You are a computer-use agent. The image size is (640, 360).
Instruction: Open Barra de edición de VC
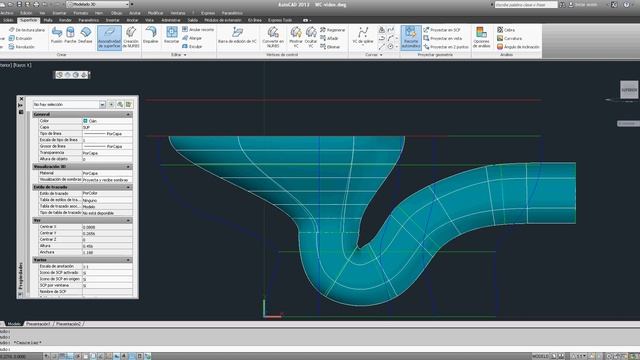[237, 36]
